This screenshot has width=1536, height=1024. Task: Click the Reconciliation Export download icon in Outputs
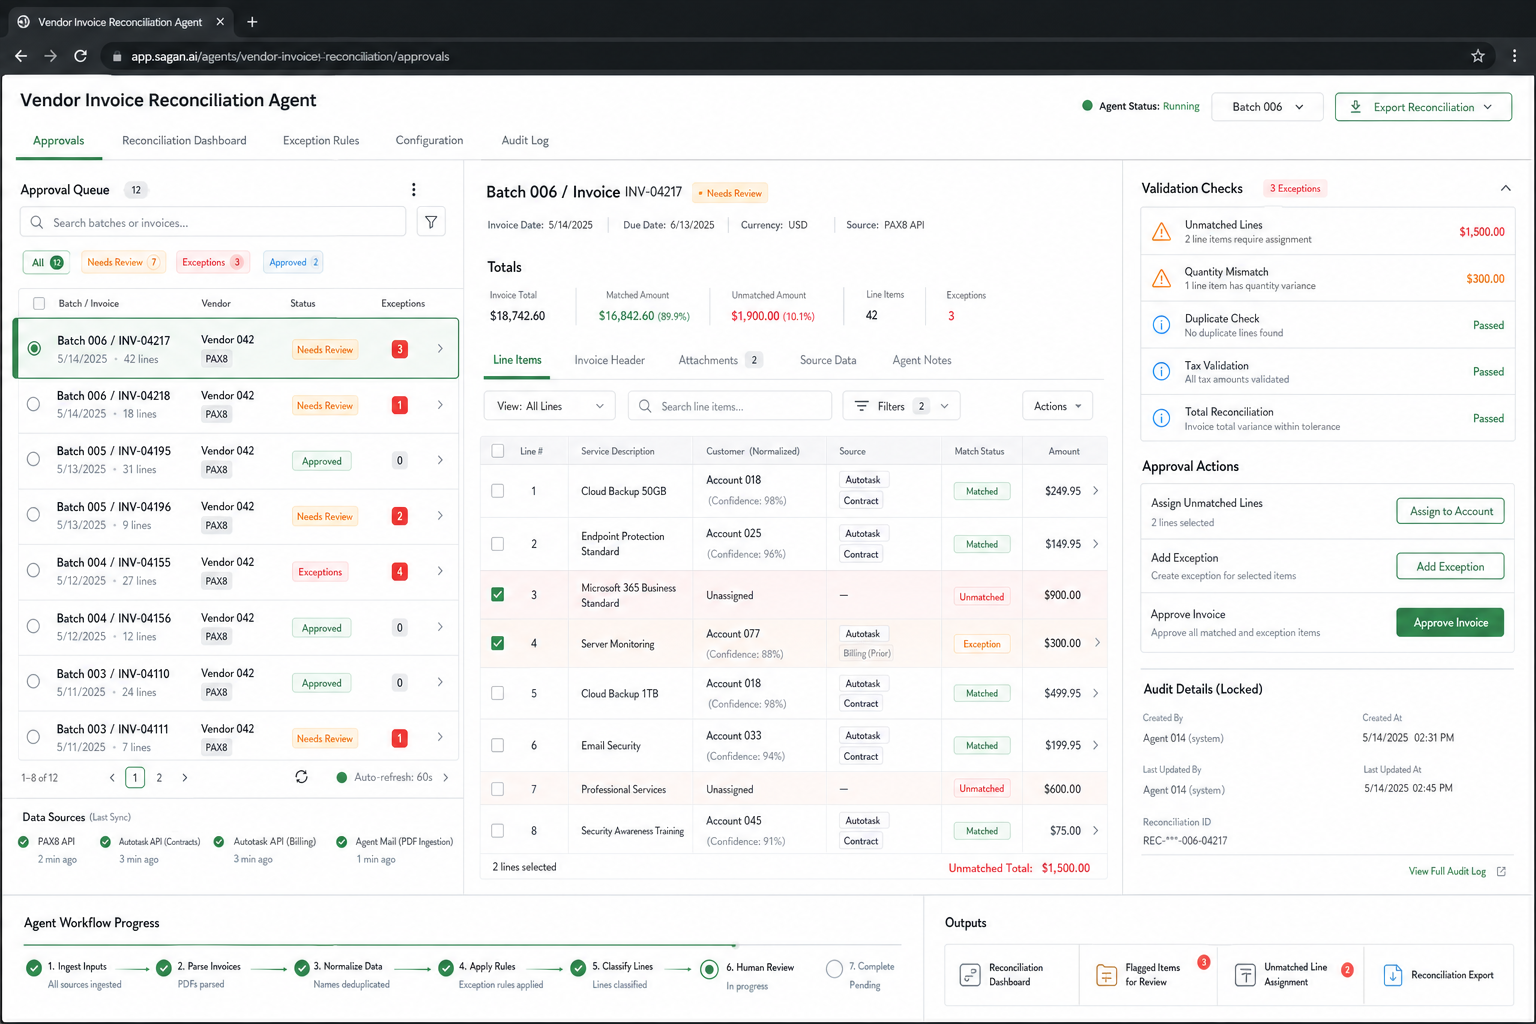click(x=1392, y=975)
